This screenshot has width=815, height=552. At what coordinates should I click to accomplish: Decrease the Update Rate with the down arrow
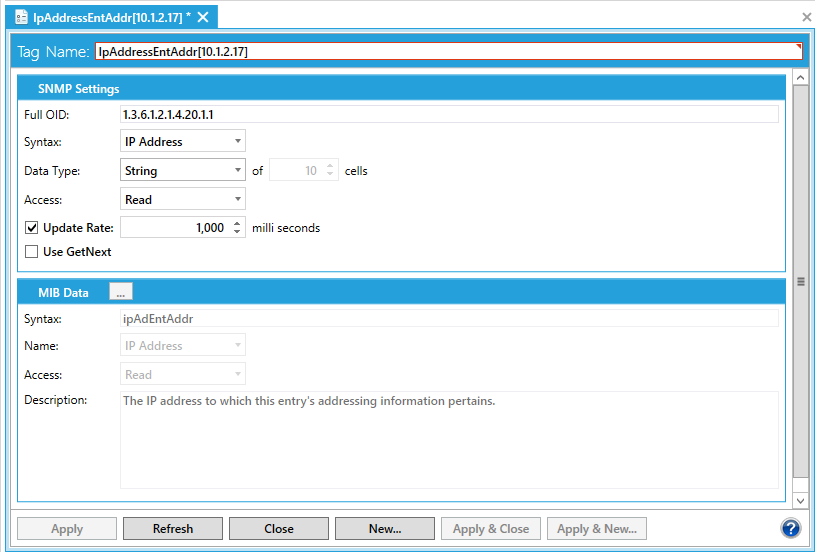coord(237,232)
